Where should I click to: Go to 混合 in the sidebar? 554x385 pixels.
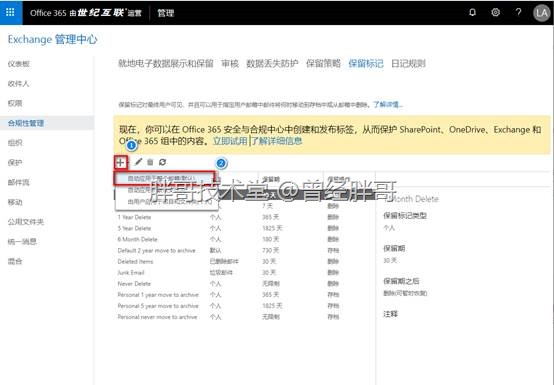15,262
